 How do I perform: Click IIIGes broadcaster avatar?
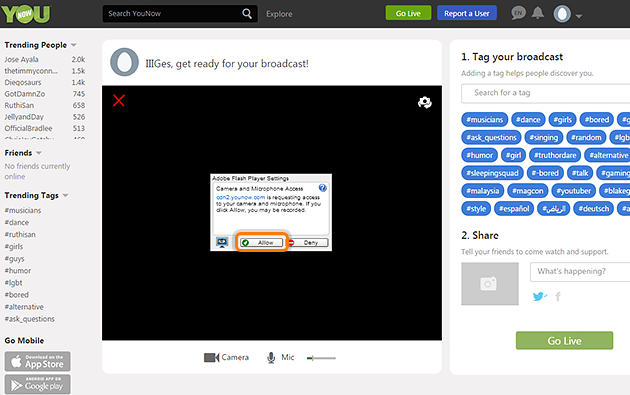[x=125, y=62]
